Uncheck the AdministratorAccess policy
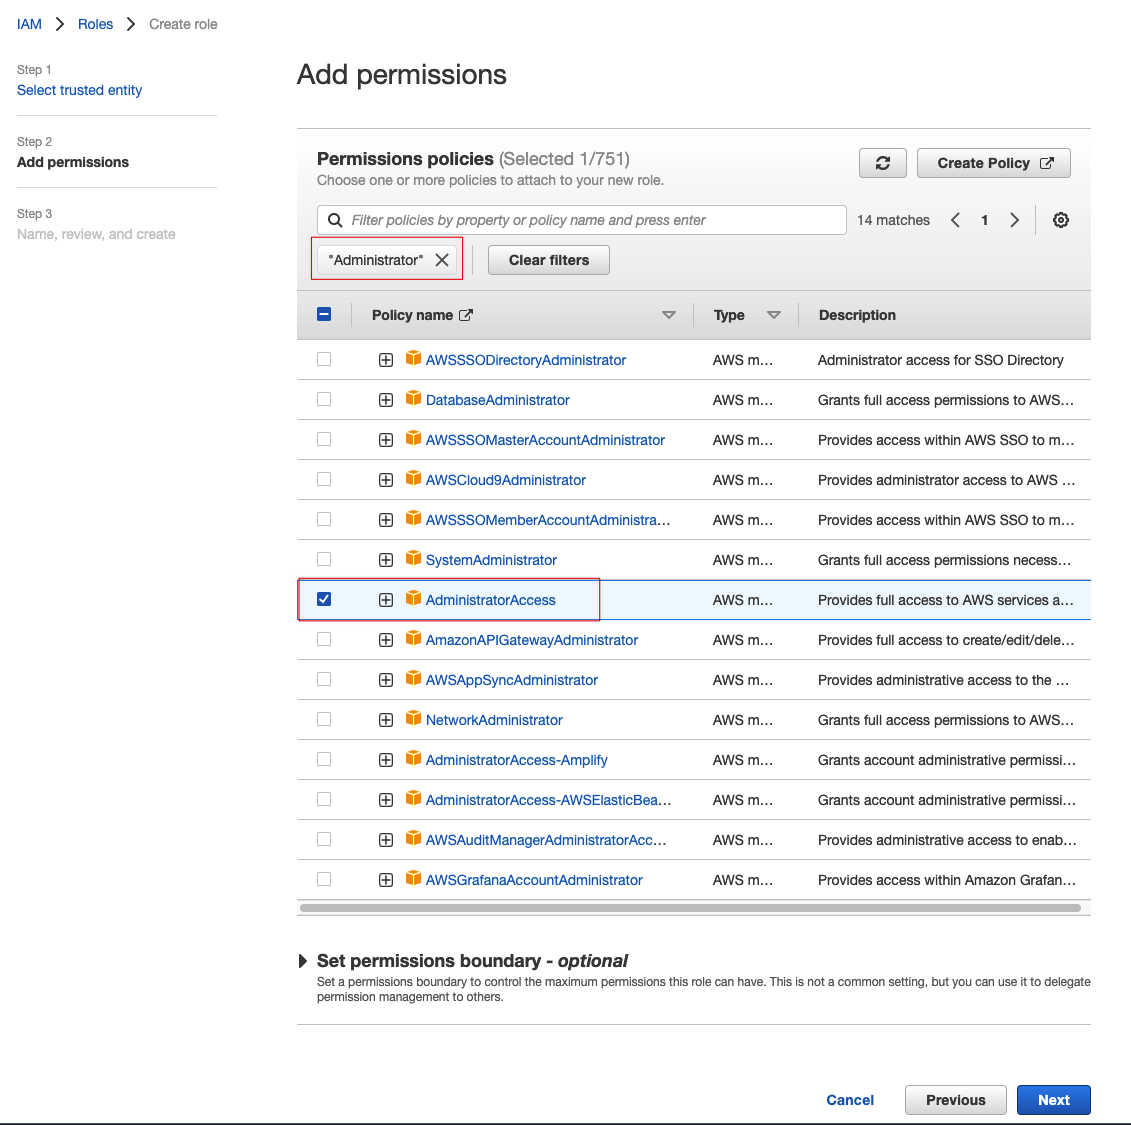The image size is (1131, 1125). [x=324, y=599]
